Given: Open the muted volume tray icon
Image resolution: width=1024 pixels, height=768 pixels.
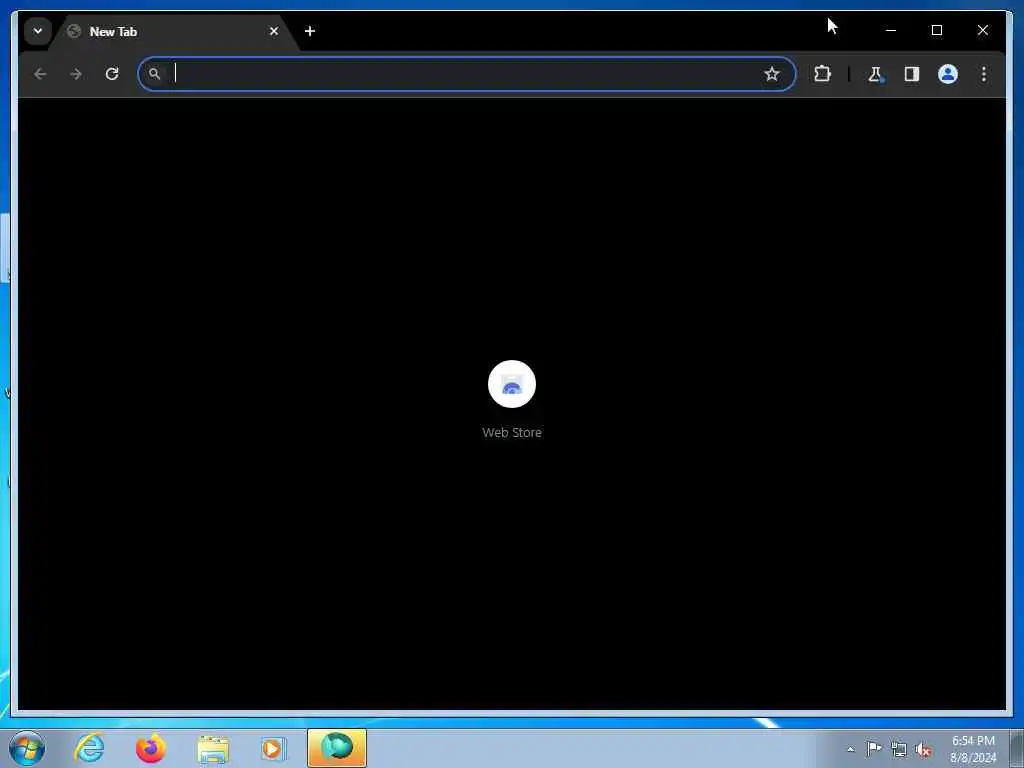Looking at the screenshot, I should point(923,749).
